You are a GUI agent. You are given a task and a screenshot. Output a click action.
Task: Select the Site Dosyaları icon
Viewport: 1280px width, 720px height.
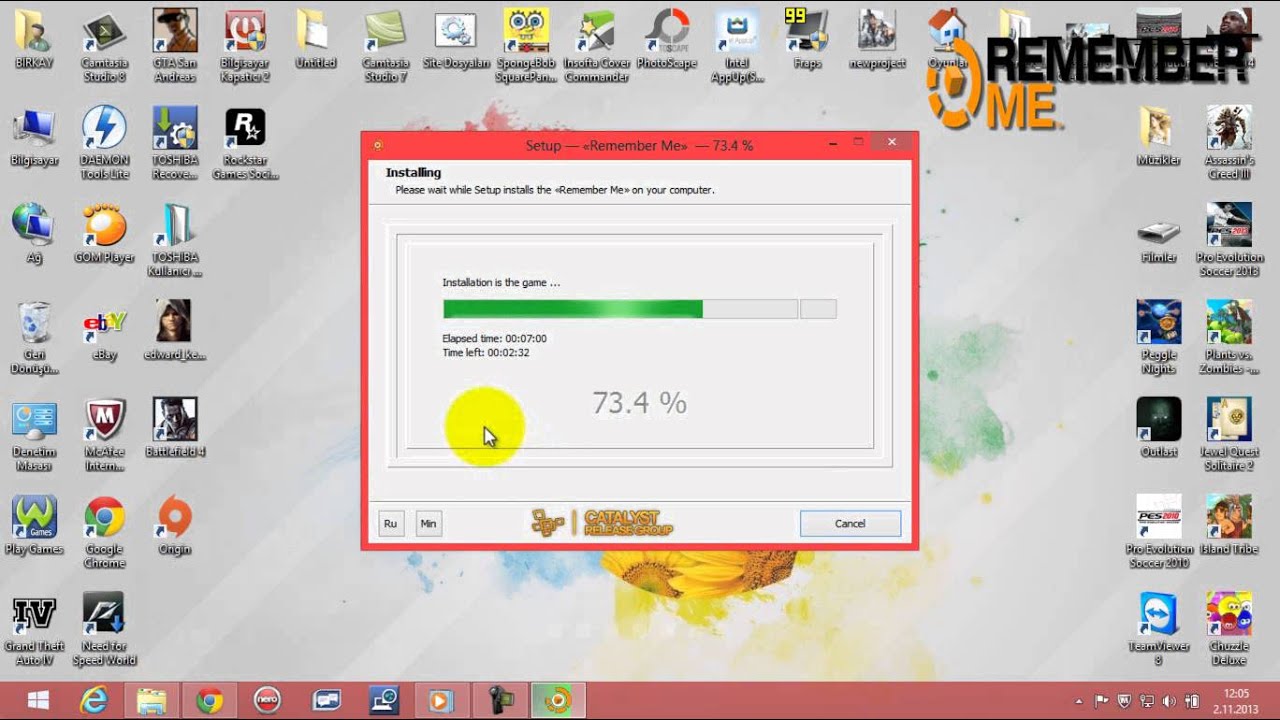point(456,40)
